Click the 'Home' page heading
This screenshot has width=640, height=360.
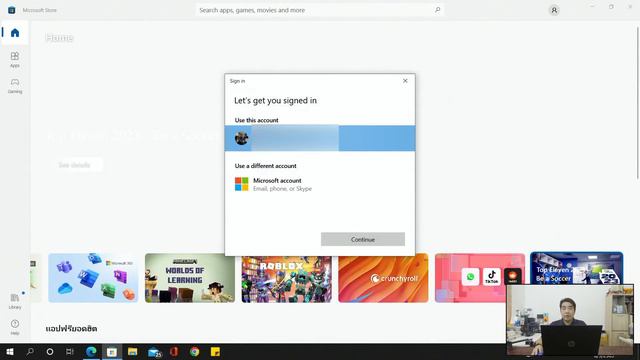[x=60, y=38]
